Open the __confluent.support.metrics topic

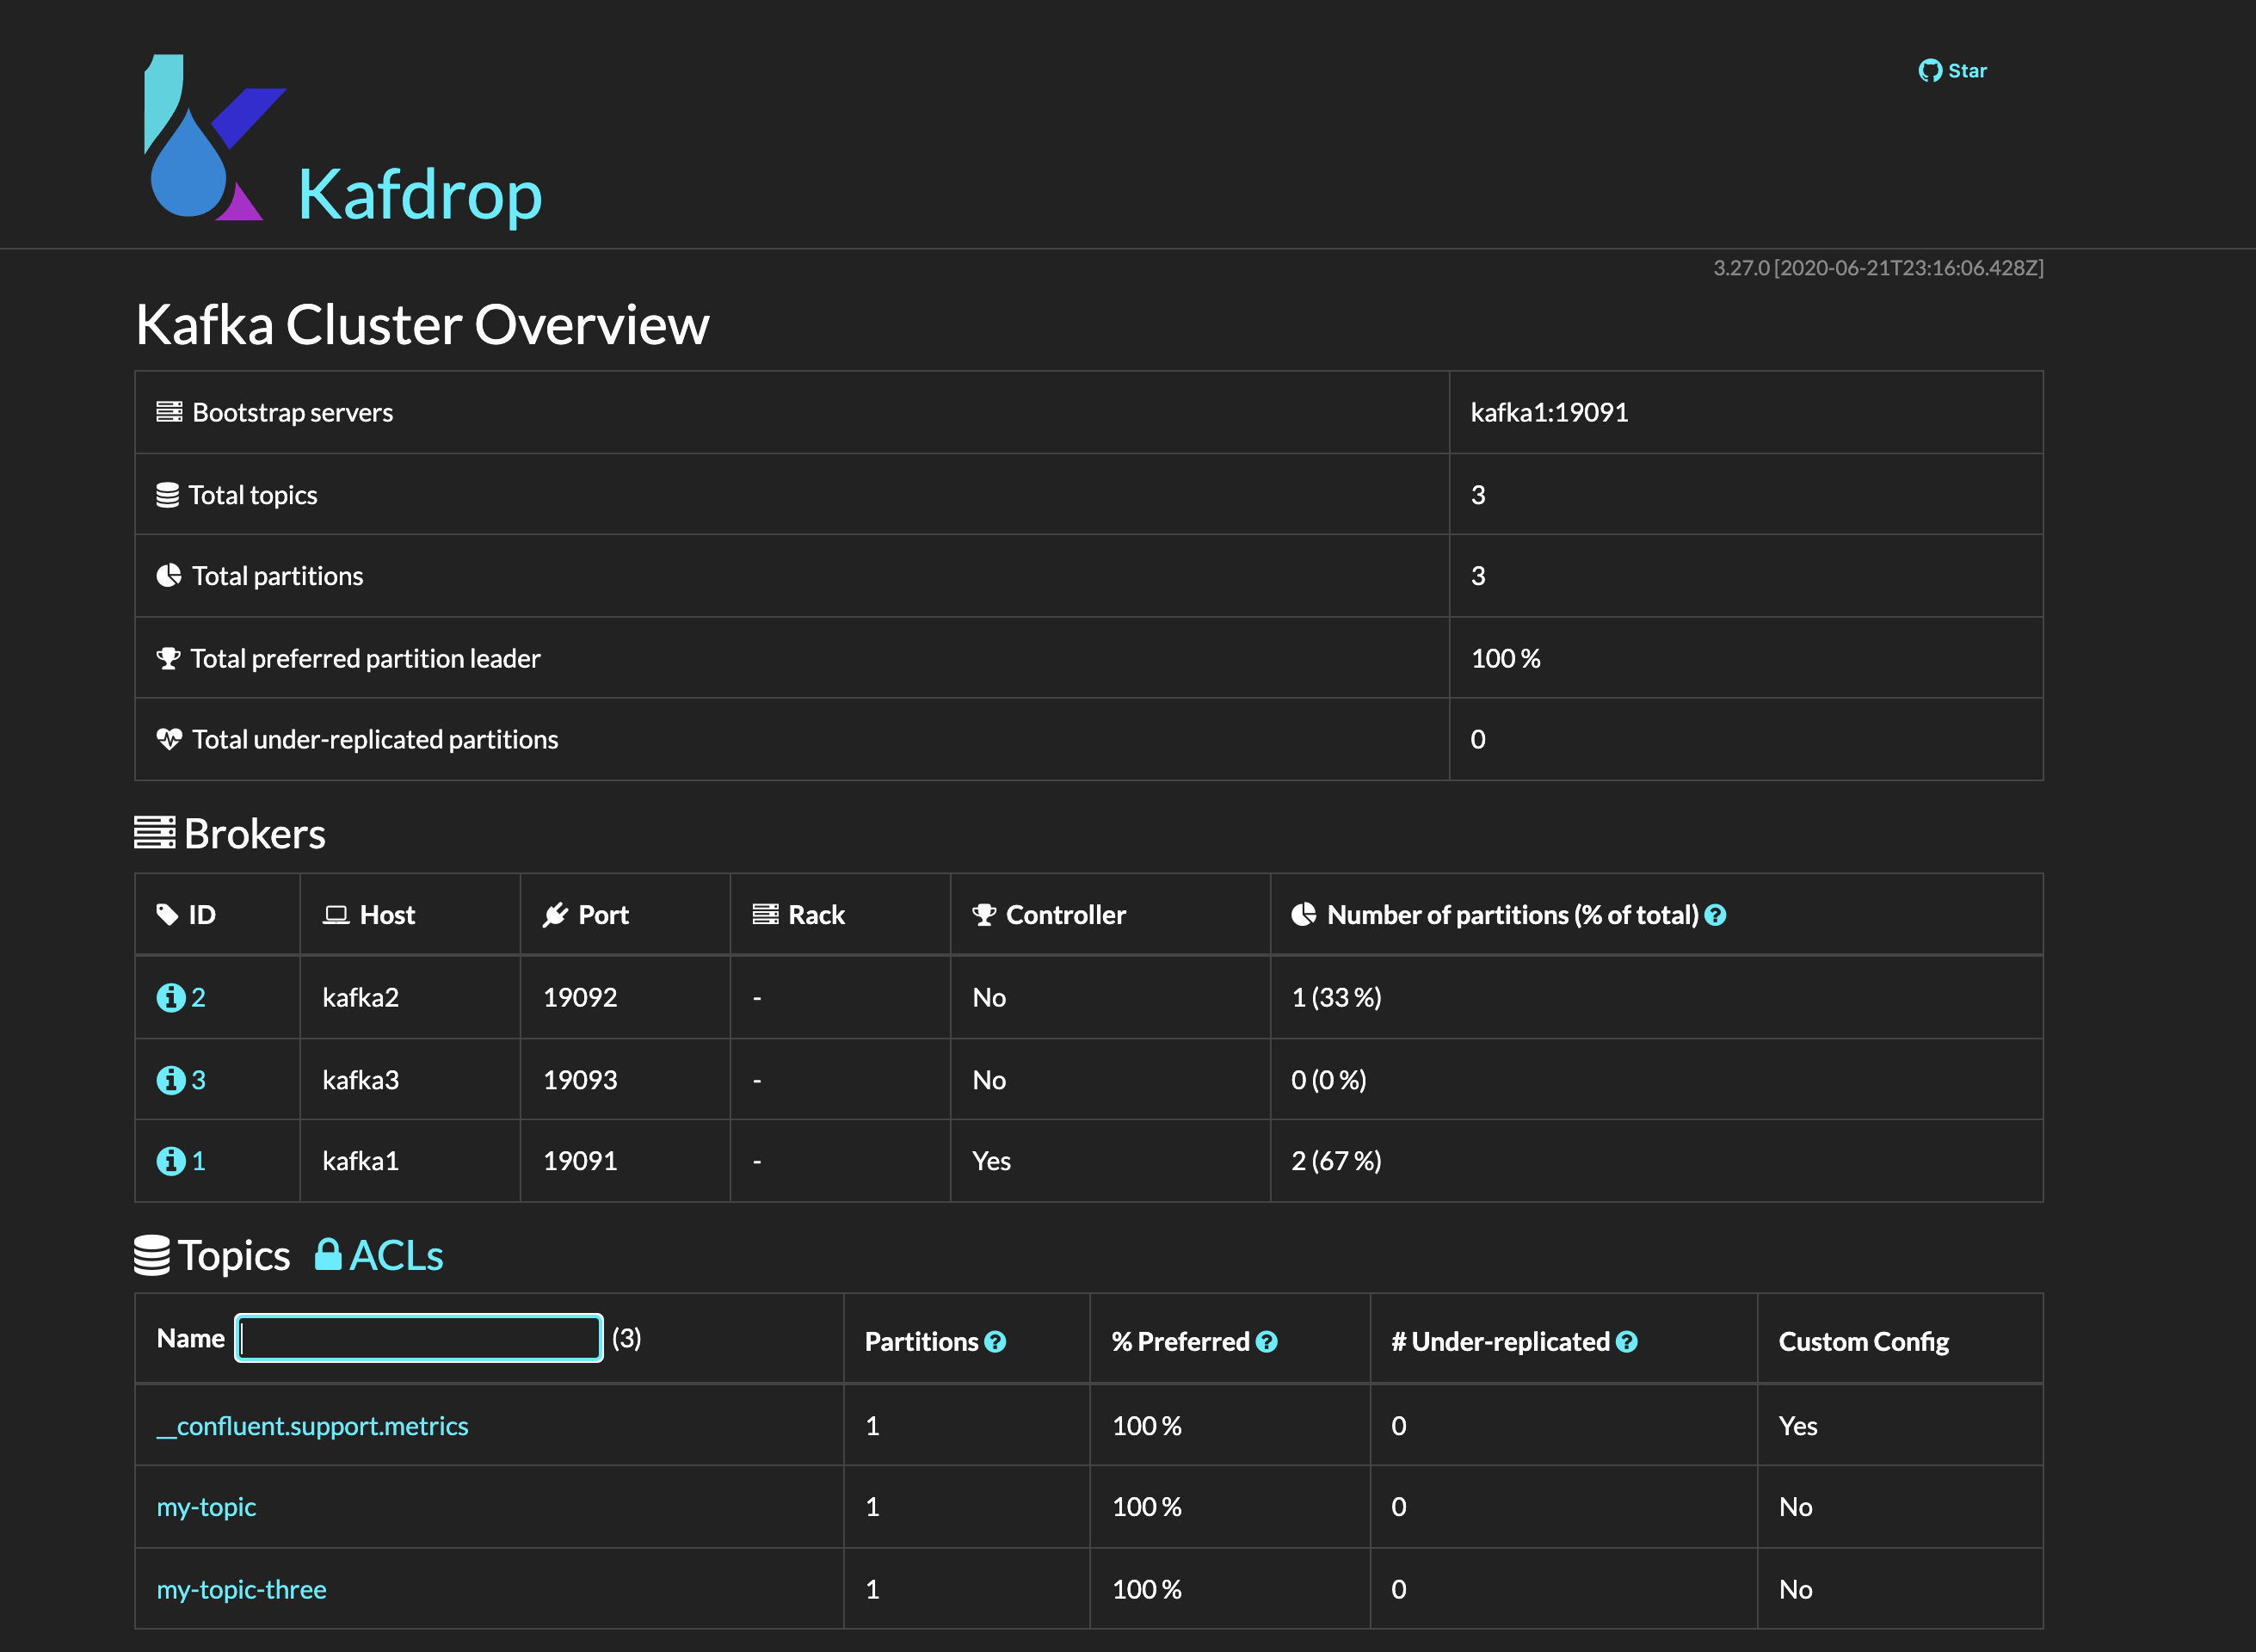click(312, 1425)
